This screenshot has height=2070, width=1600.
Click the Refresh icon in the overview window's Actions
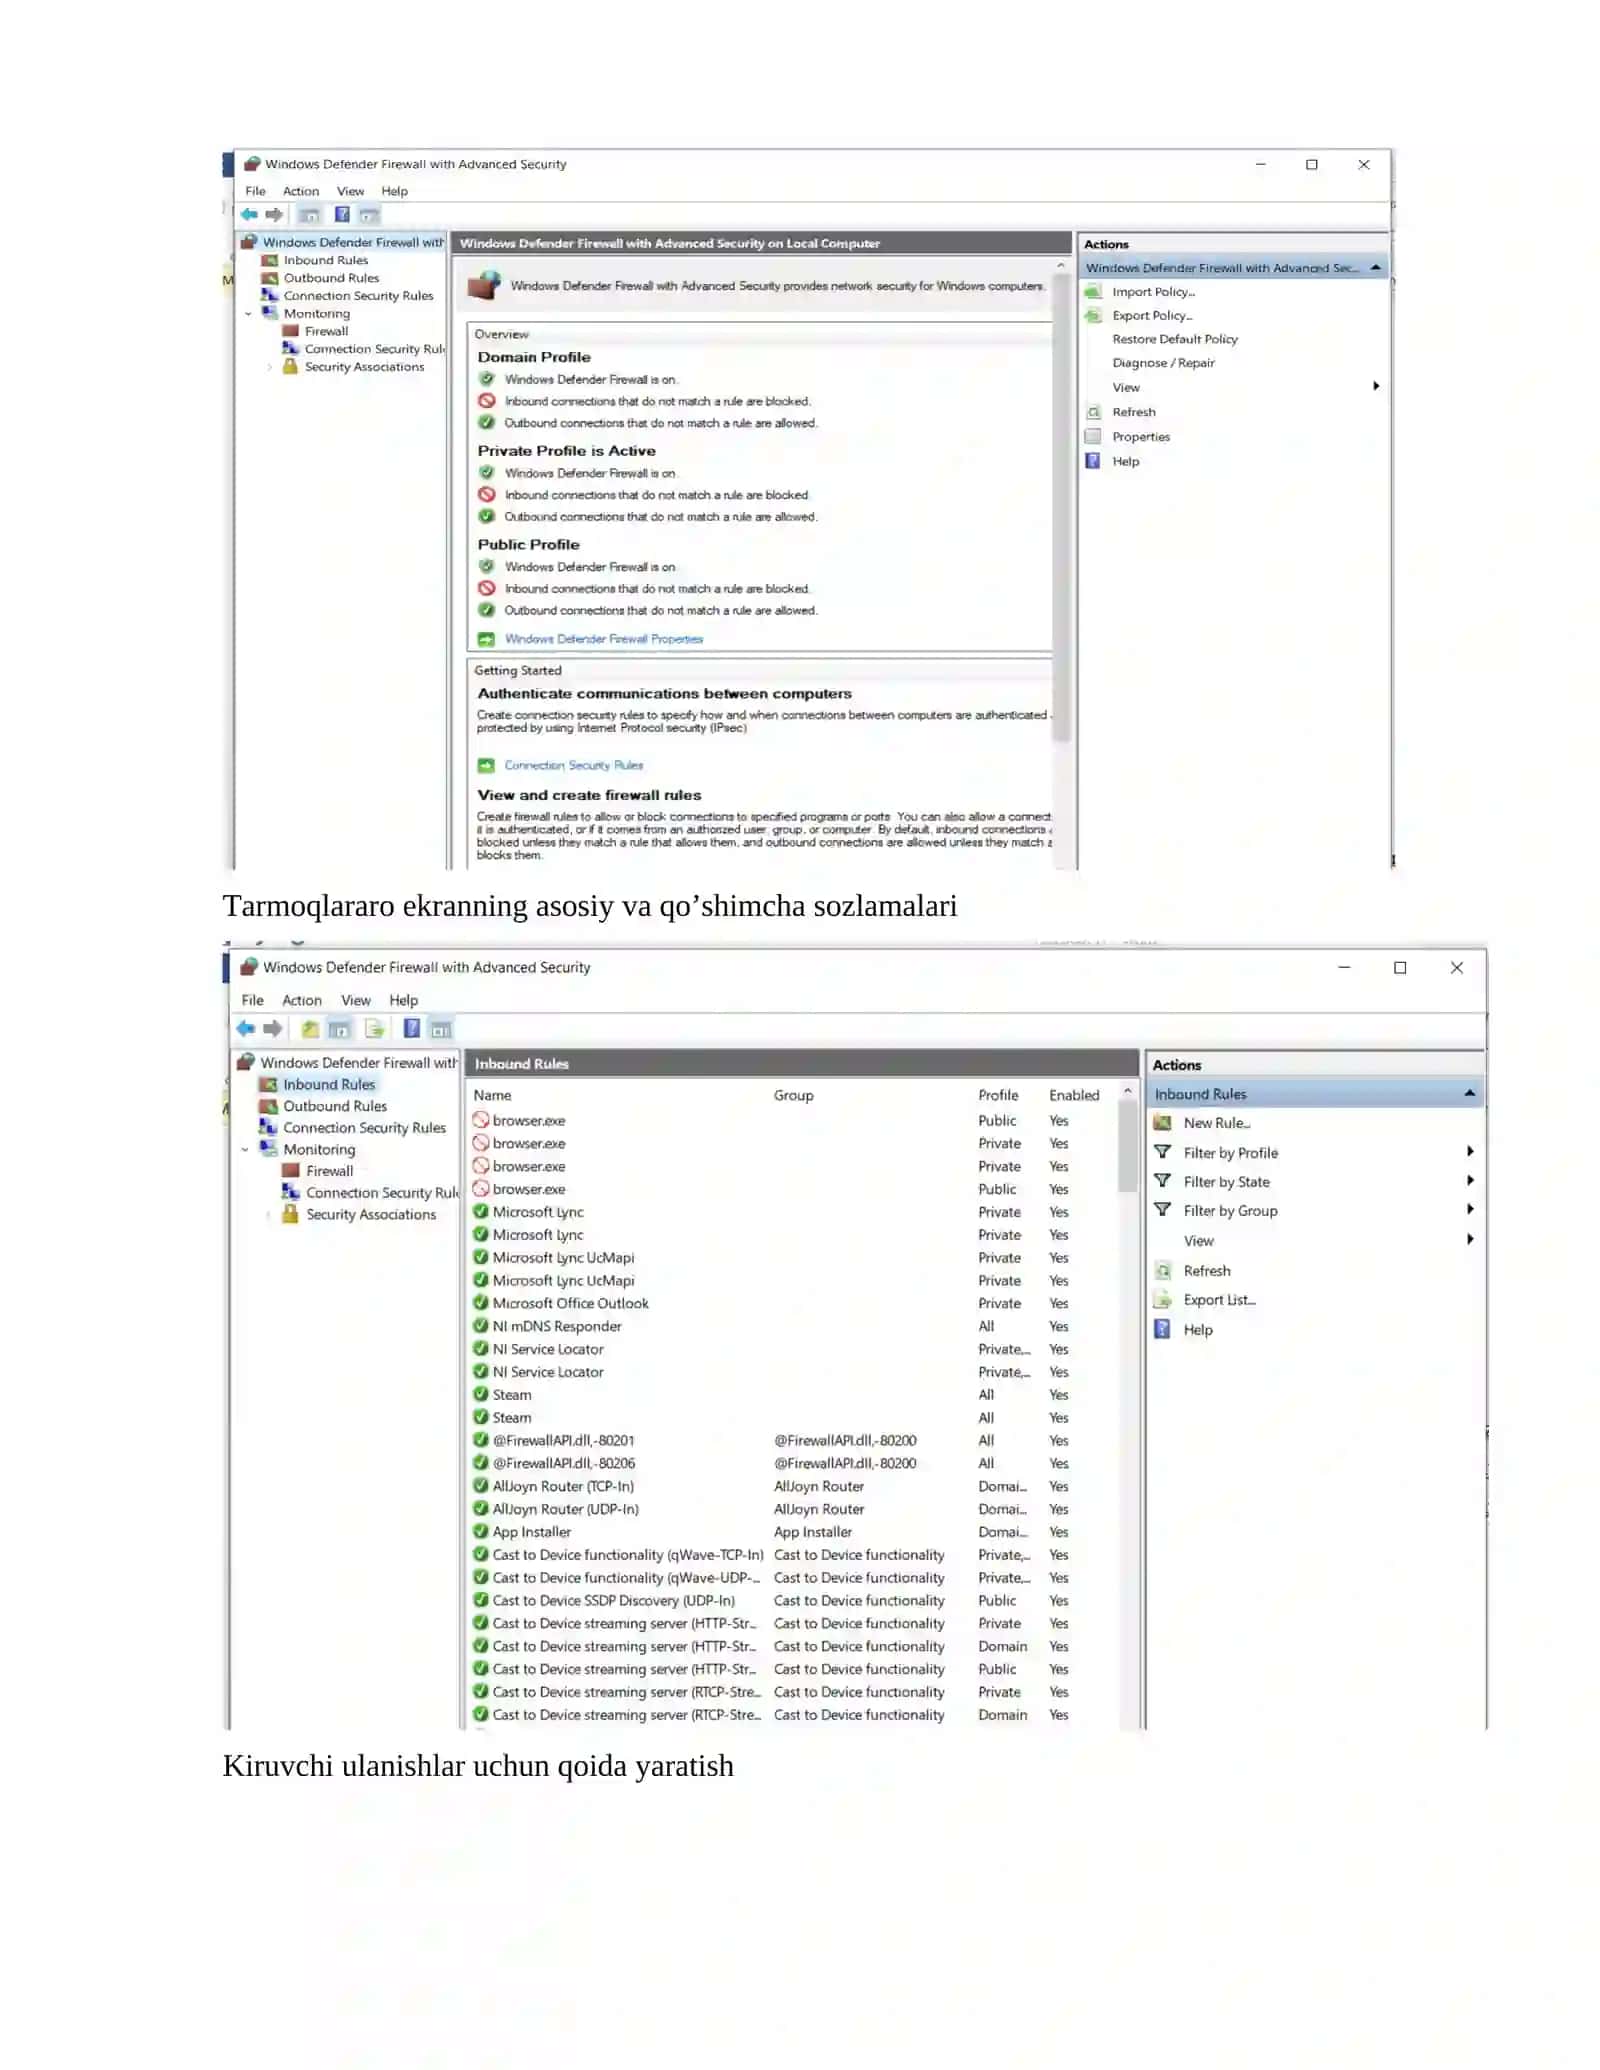(x=1093, y=412)
